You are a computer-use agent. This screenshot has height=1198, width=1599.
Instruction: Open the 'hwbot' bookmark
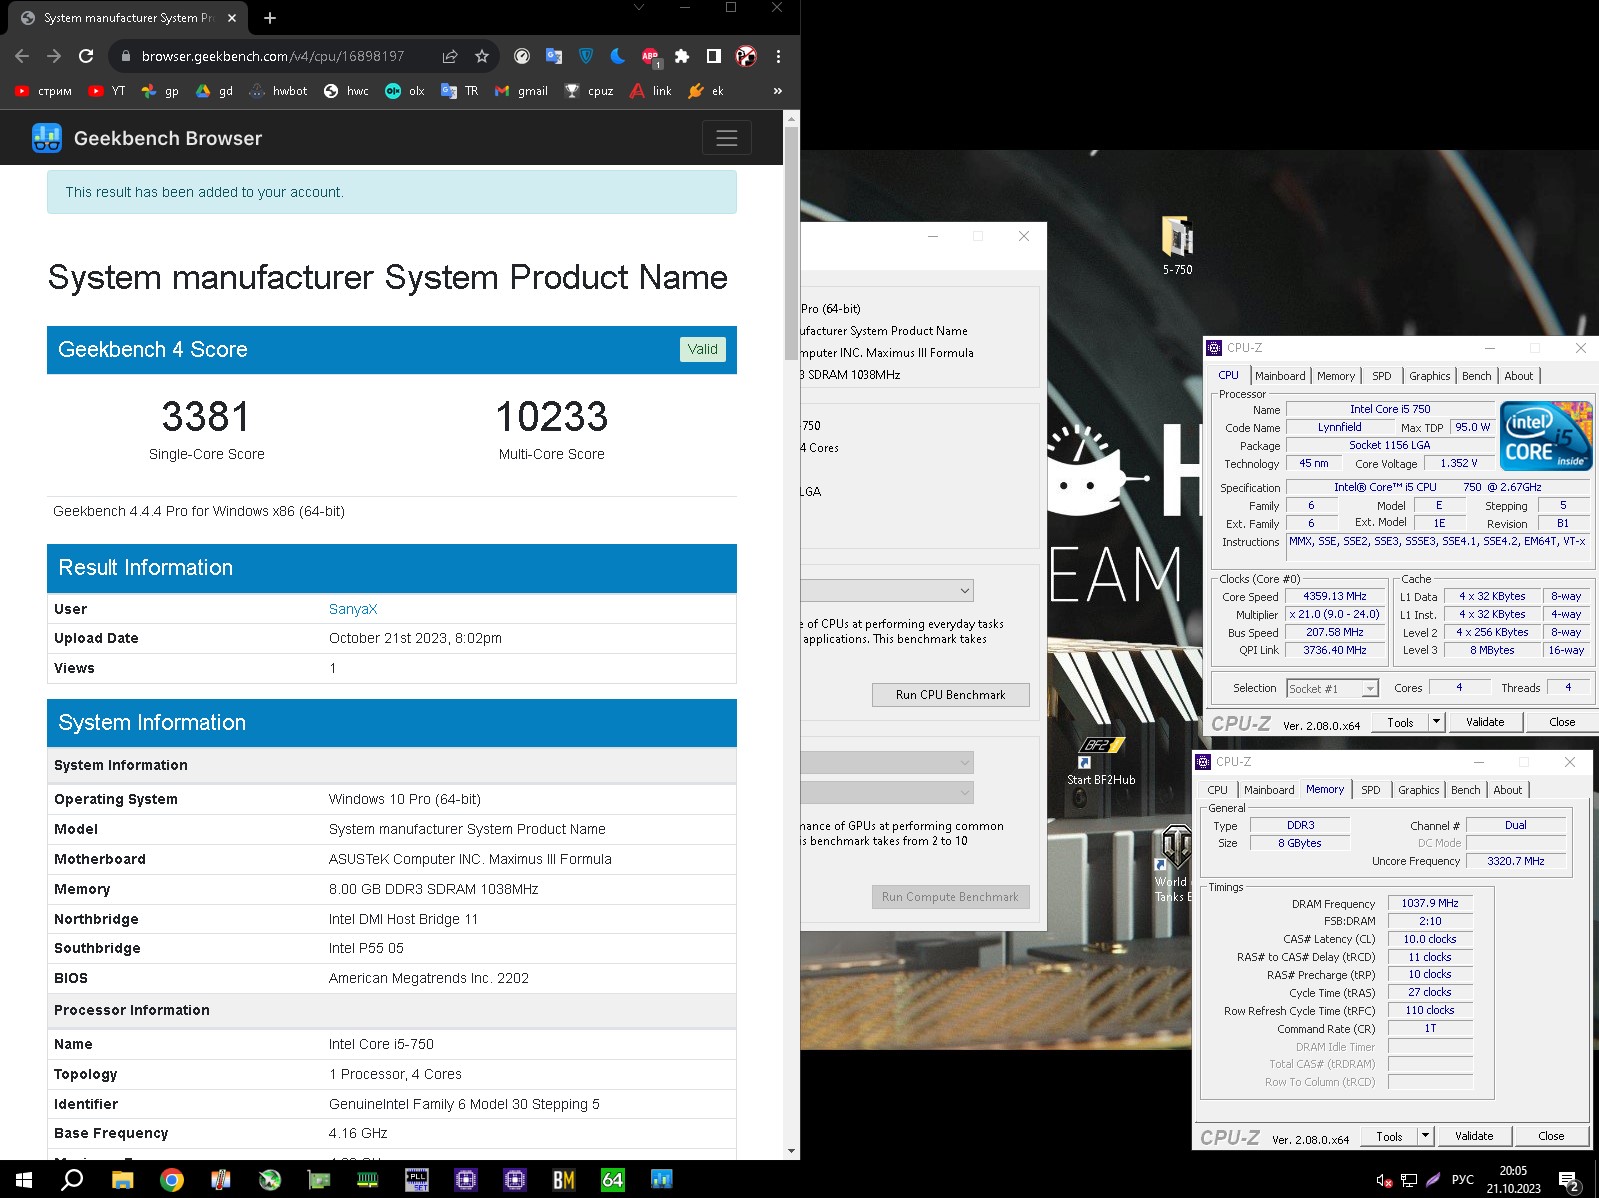279,91
